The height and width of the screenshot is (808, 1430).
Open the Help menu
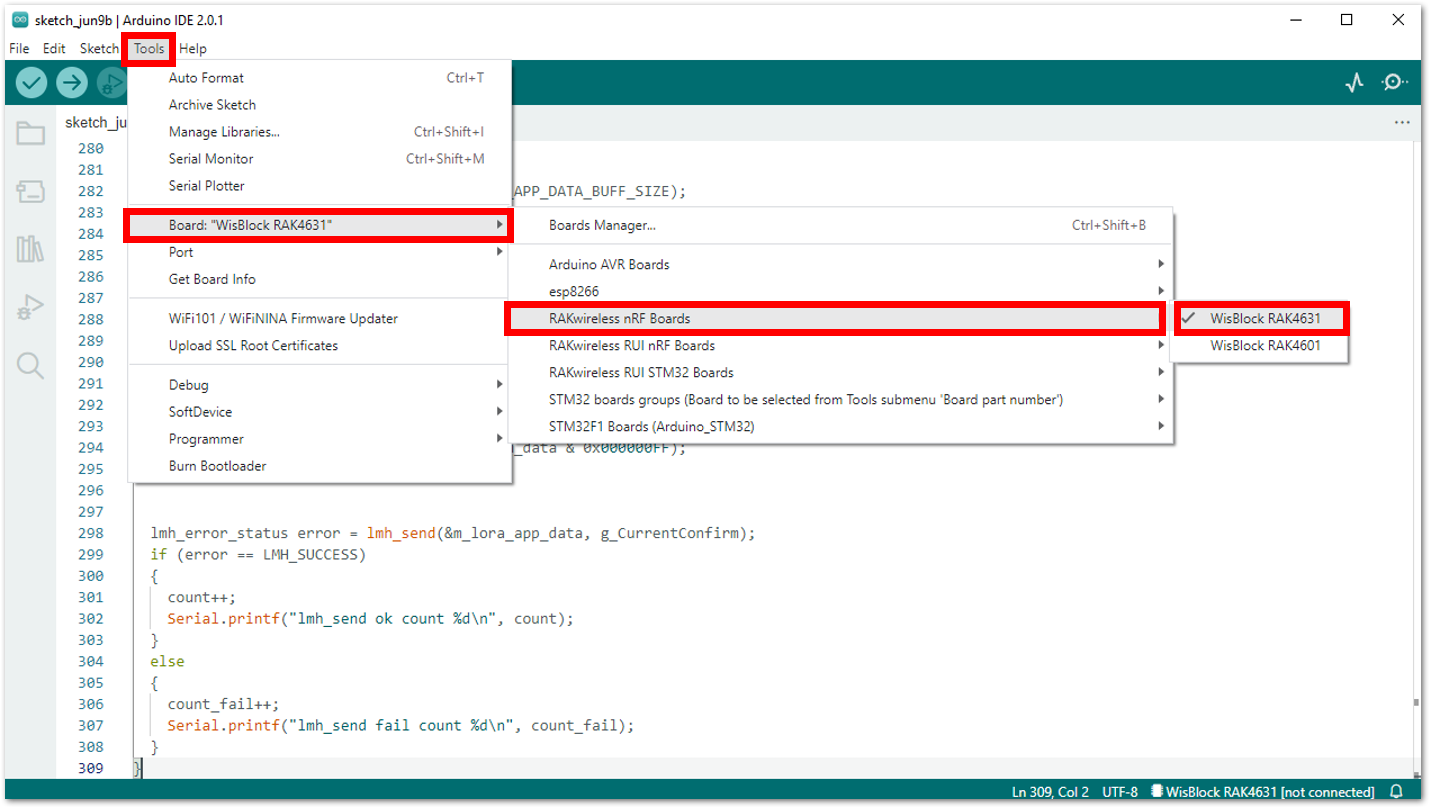point(193,48)
